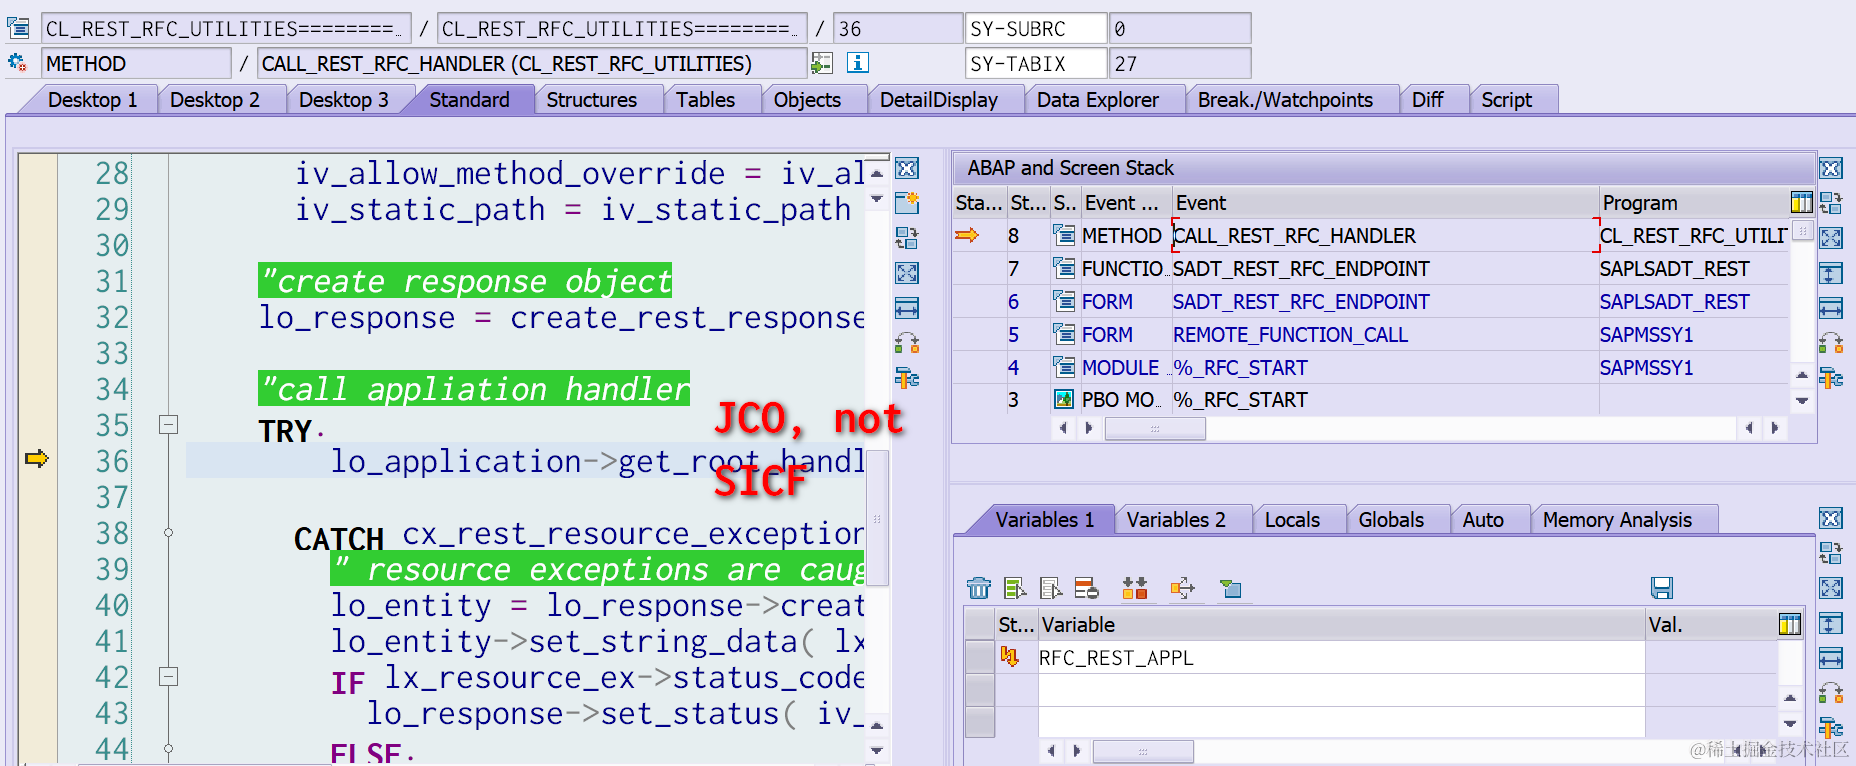1856x766 pixels.
Task: Click the SY-SUBRC value field
Action: tap(1180, 29)
